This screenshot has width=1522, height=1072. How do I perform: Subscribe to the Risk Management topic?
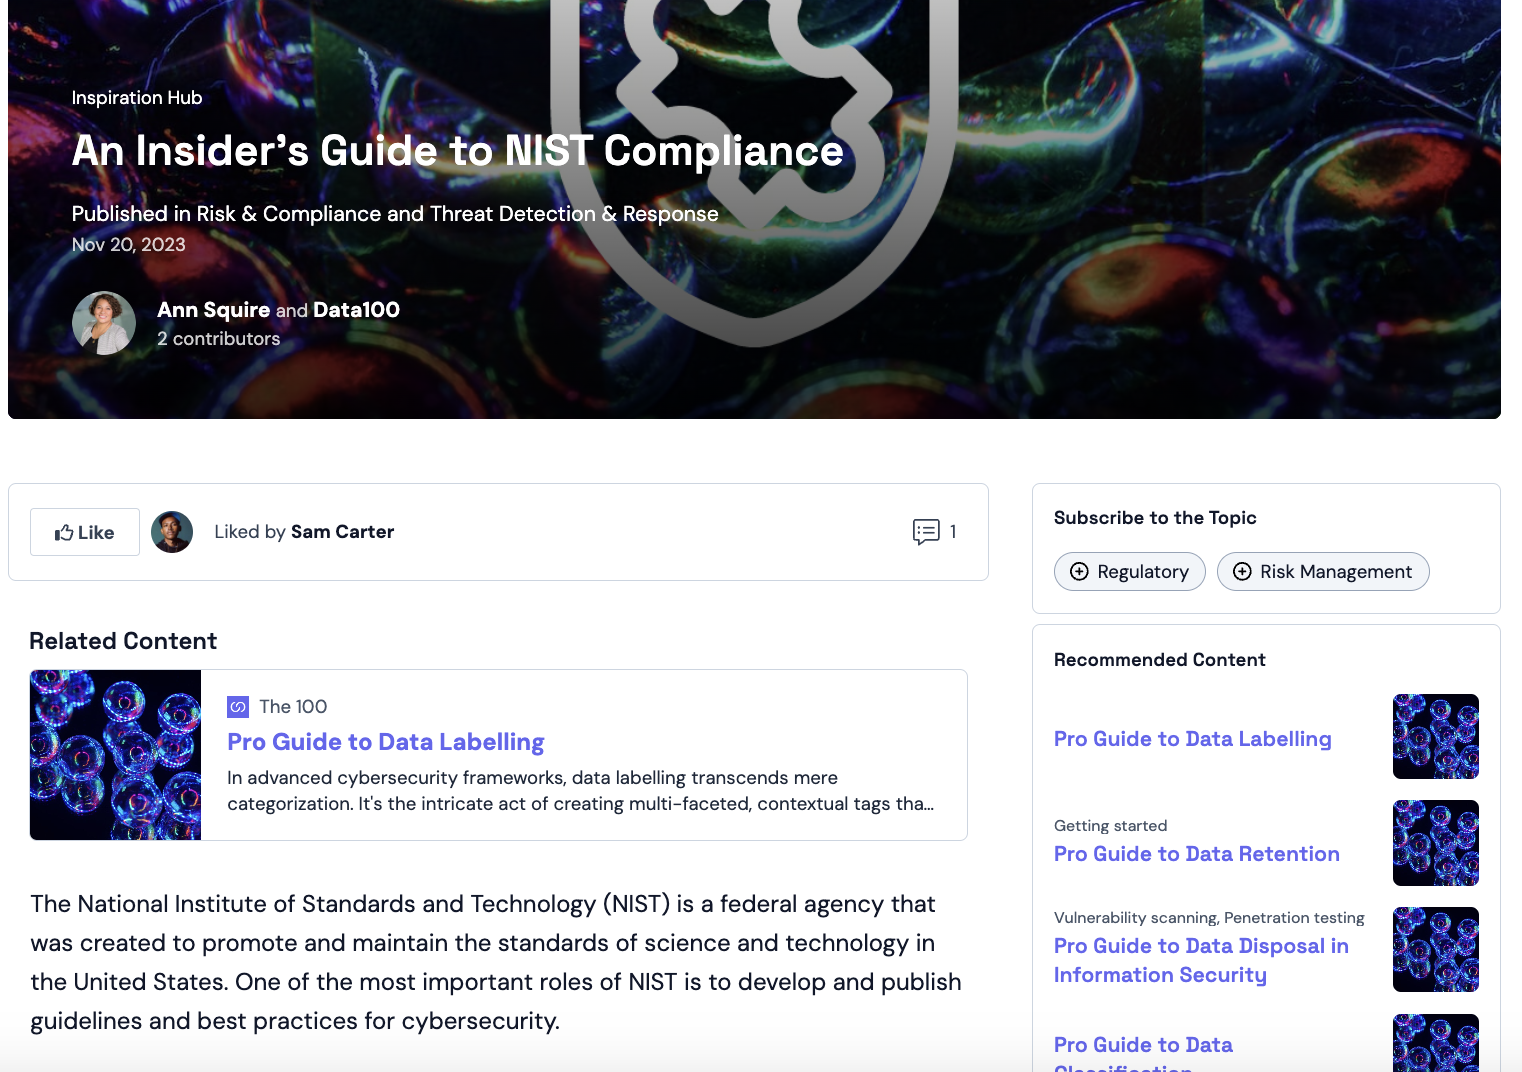point(1323,571)
